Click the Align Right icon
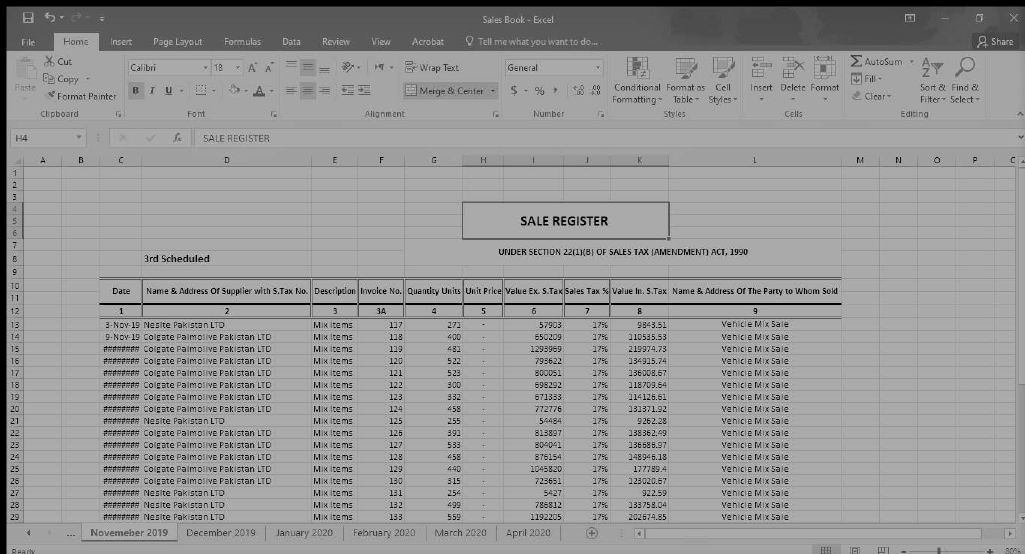The height and width of the screenshot is (554, 1025). click(x=324, y=90)
